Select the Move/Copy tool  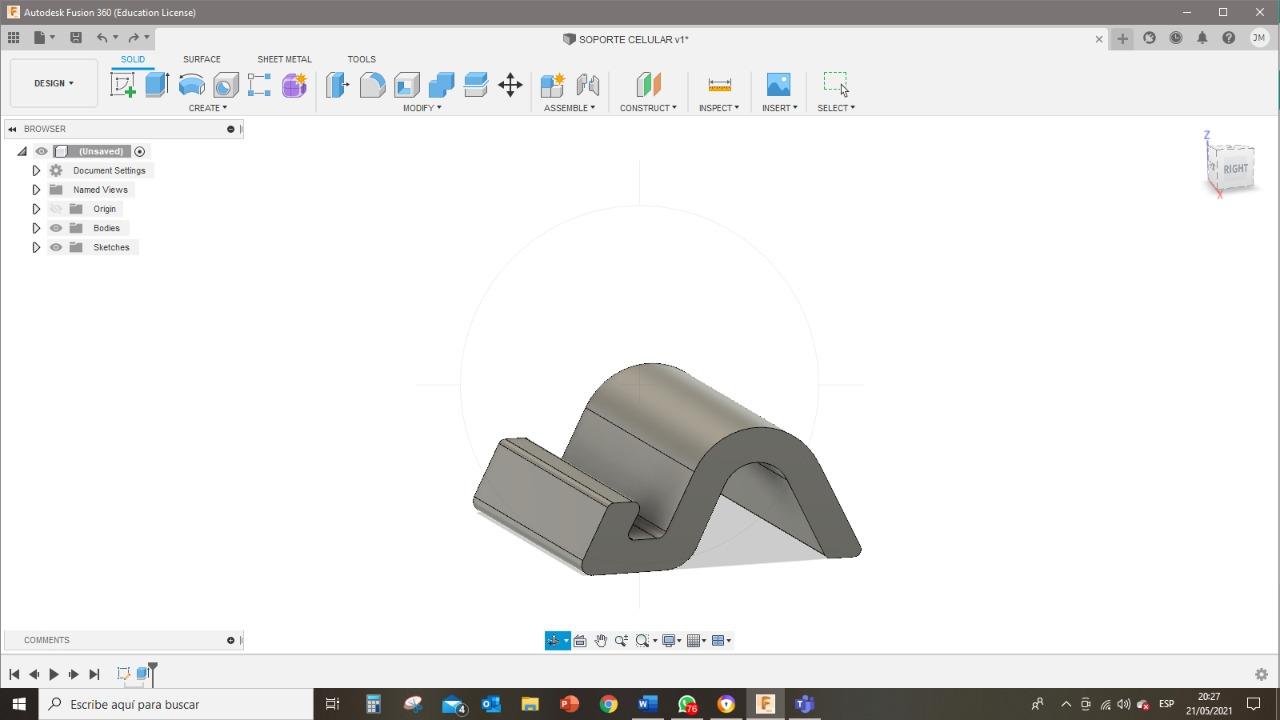(x=510, y=85)
